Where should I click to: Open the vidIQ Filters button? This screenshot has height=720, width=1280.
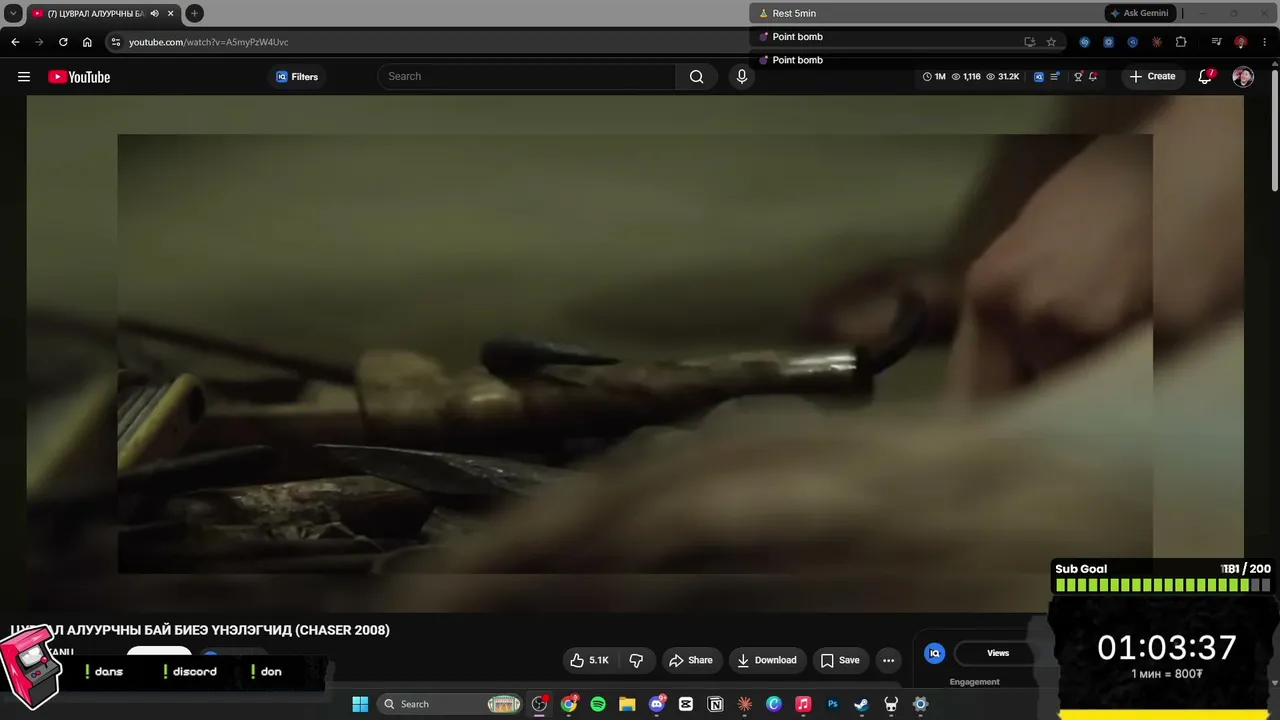point(297,77)
